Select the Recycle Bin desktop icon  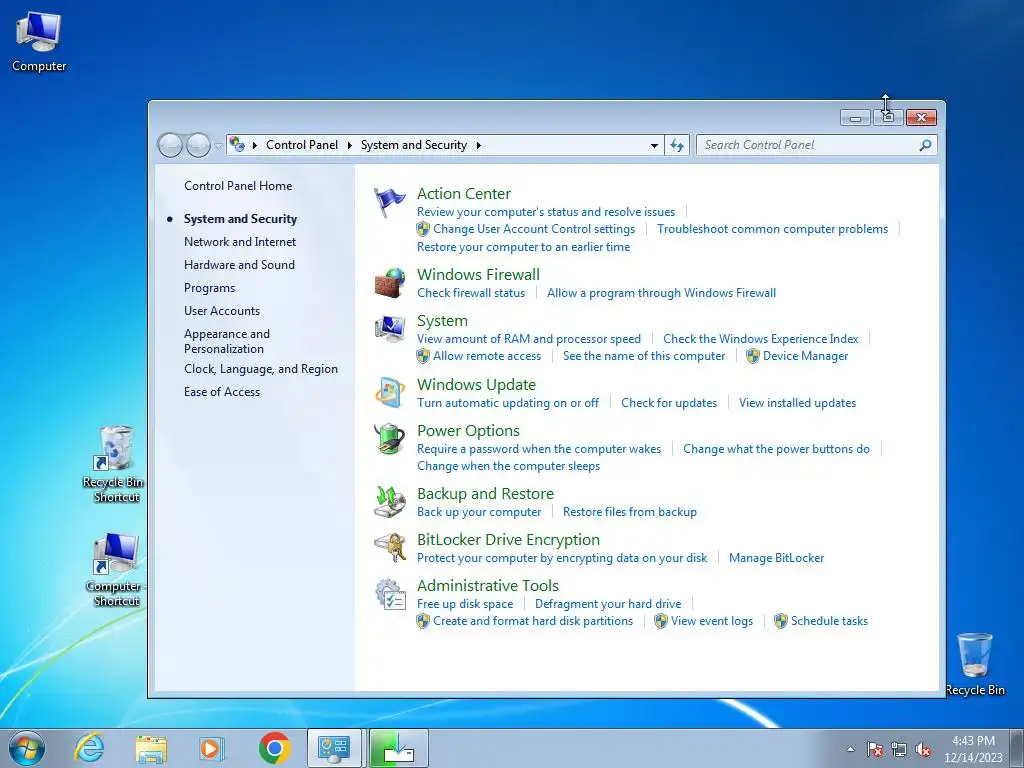[x=975, y=664]
